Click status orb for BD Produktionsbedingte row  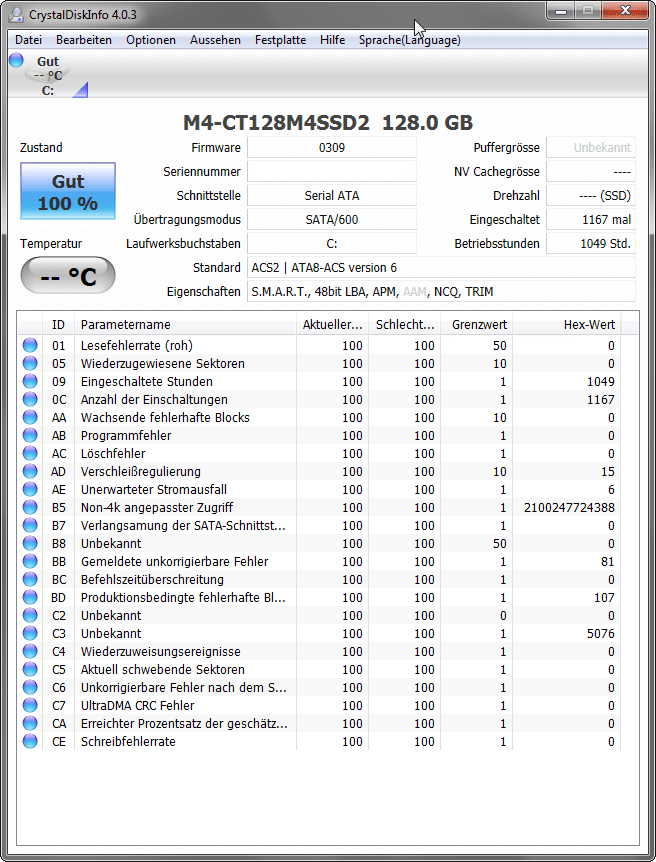tap(30, 598)
